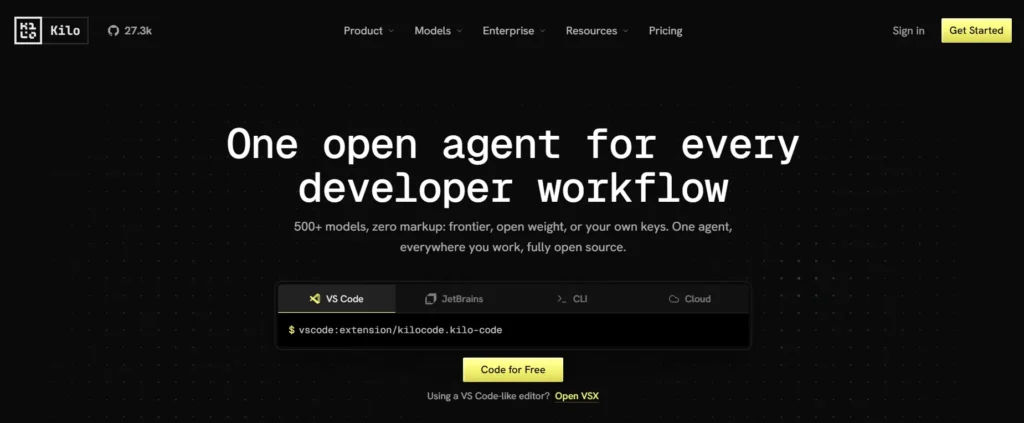This screenshot has height=423, width=1024.
Task: Click the Cloud tab icon
Action: point(674,299)
